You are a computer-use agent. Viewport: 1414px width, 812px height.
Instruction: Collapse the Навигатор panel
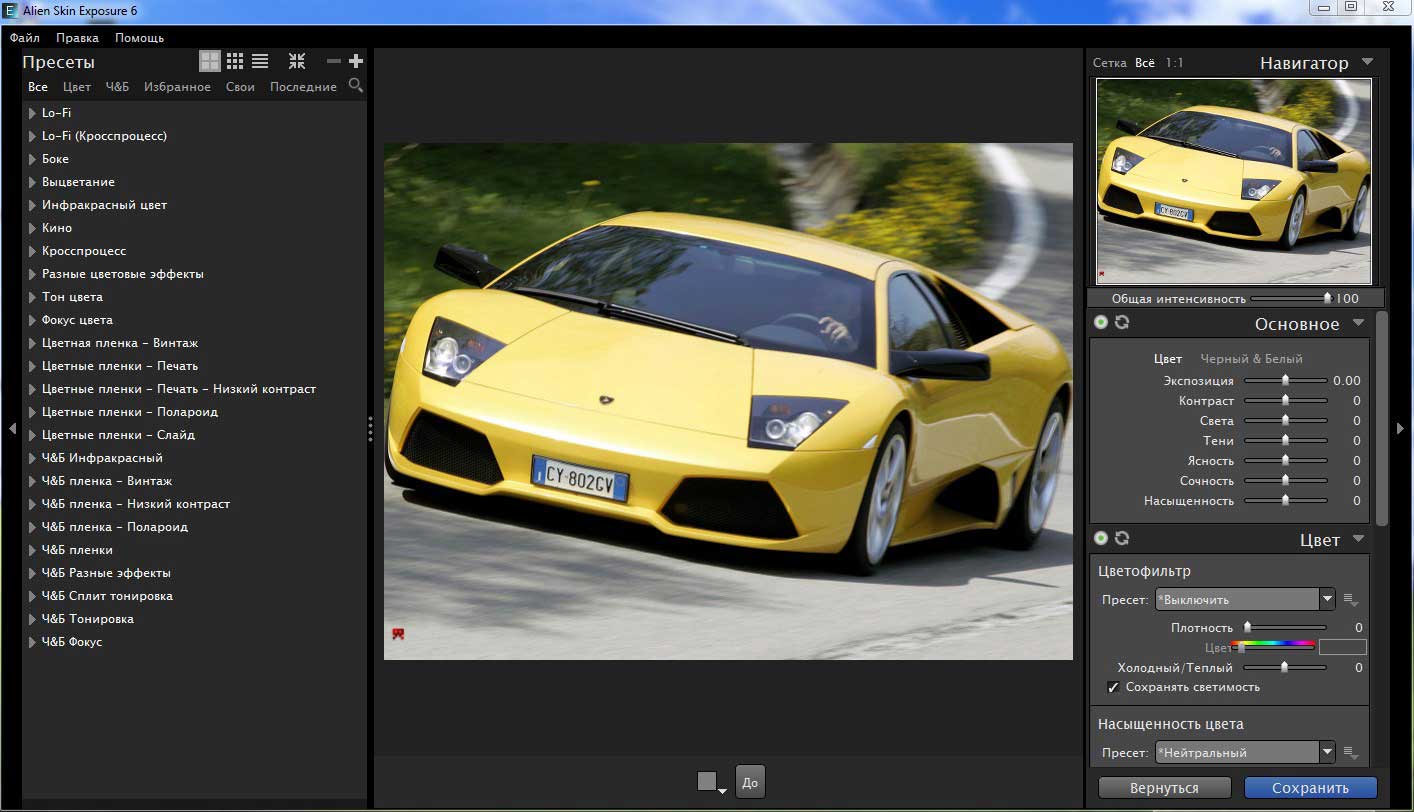(1368, 62)
